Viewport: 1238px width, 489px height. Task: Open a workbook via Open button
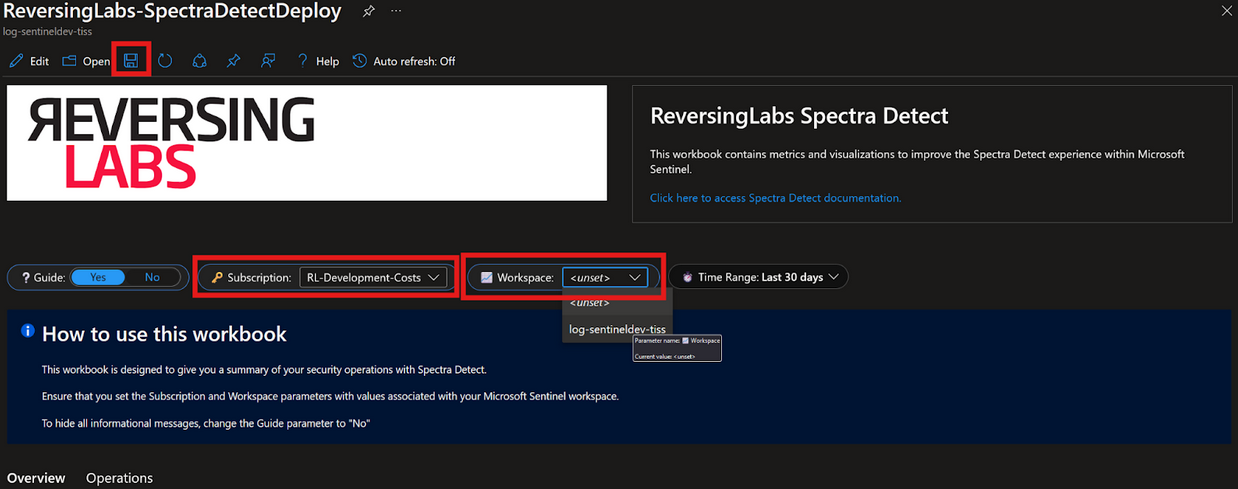tap(86, 61)
